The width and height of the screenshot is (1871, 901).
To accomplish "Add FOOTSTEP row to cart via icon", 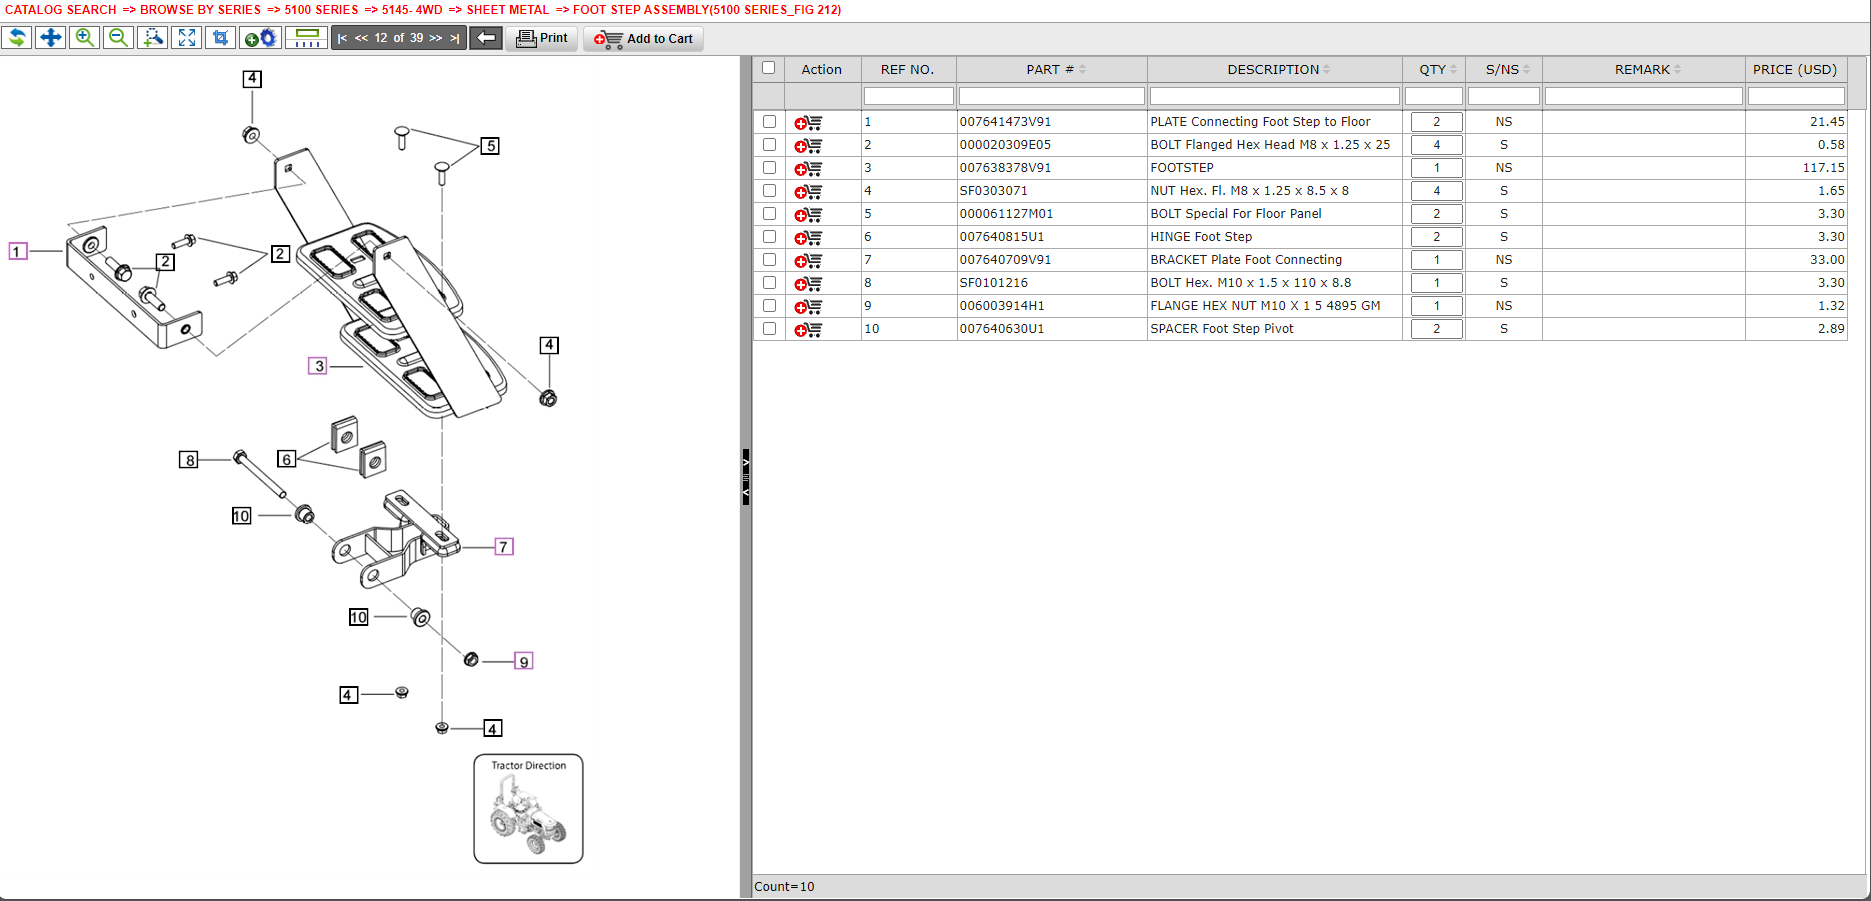I will pos(808,169).
